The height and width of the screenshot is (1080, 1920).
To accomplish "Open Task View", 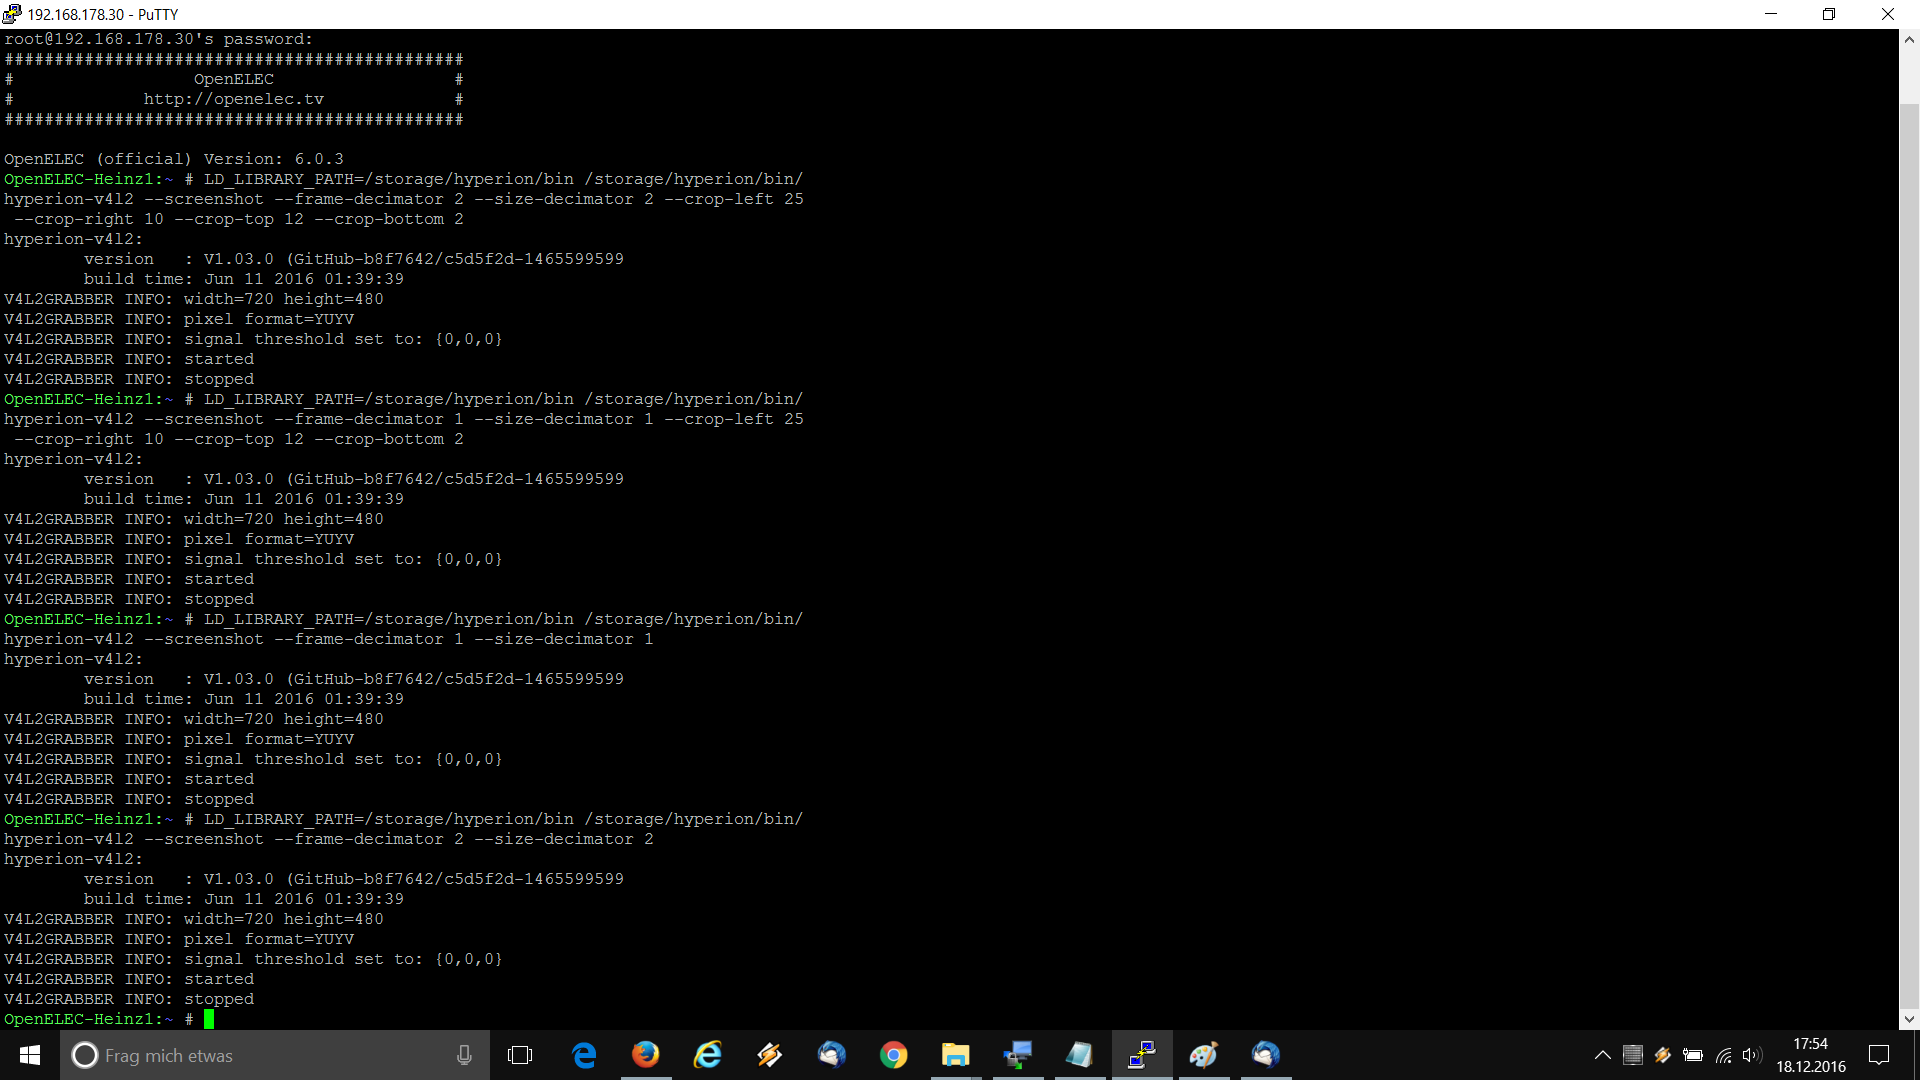I will coord(520,1055).
